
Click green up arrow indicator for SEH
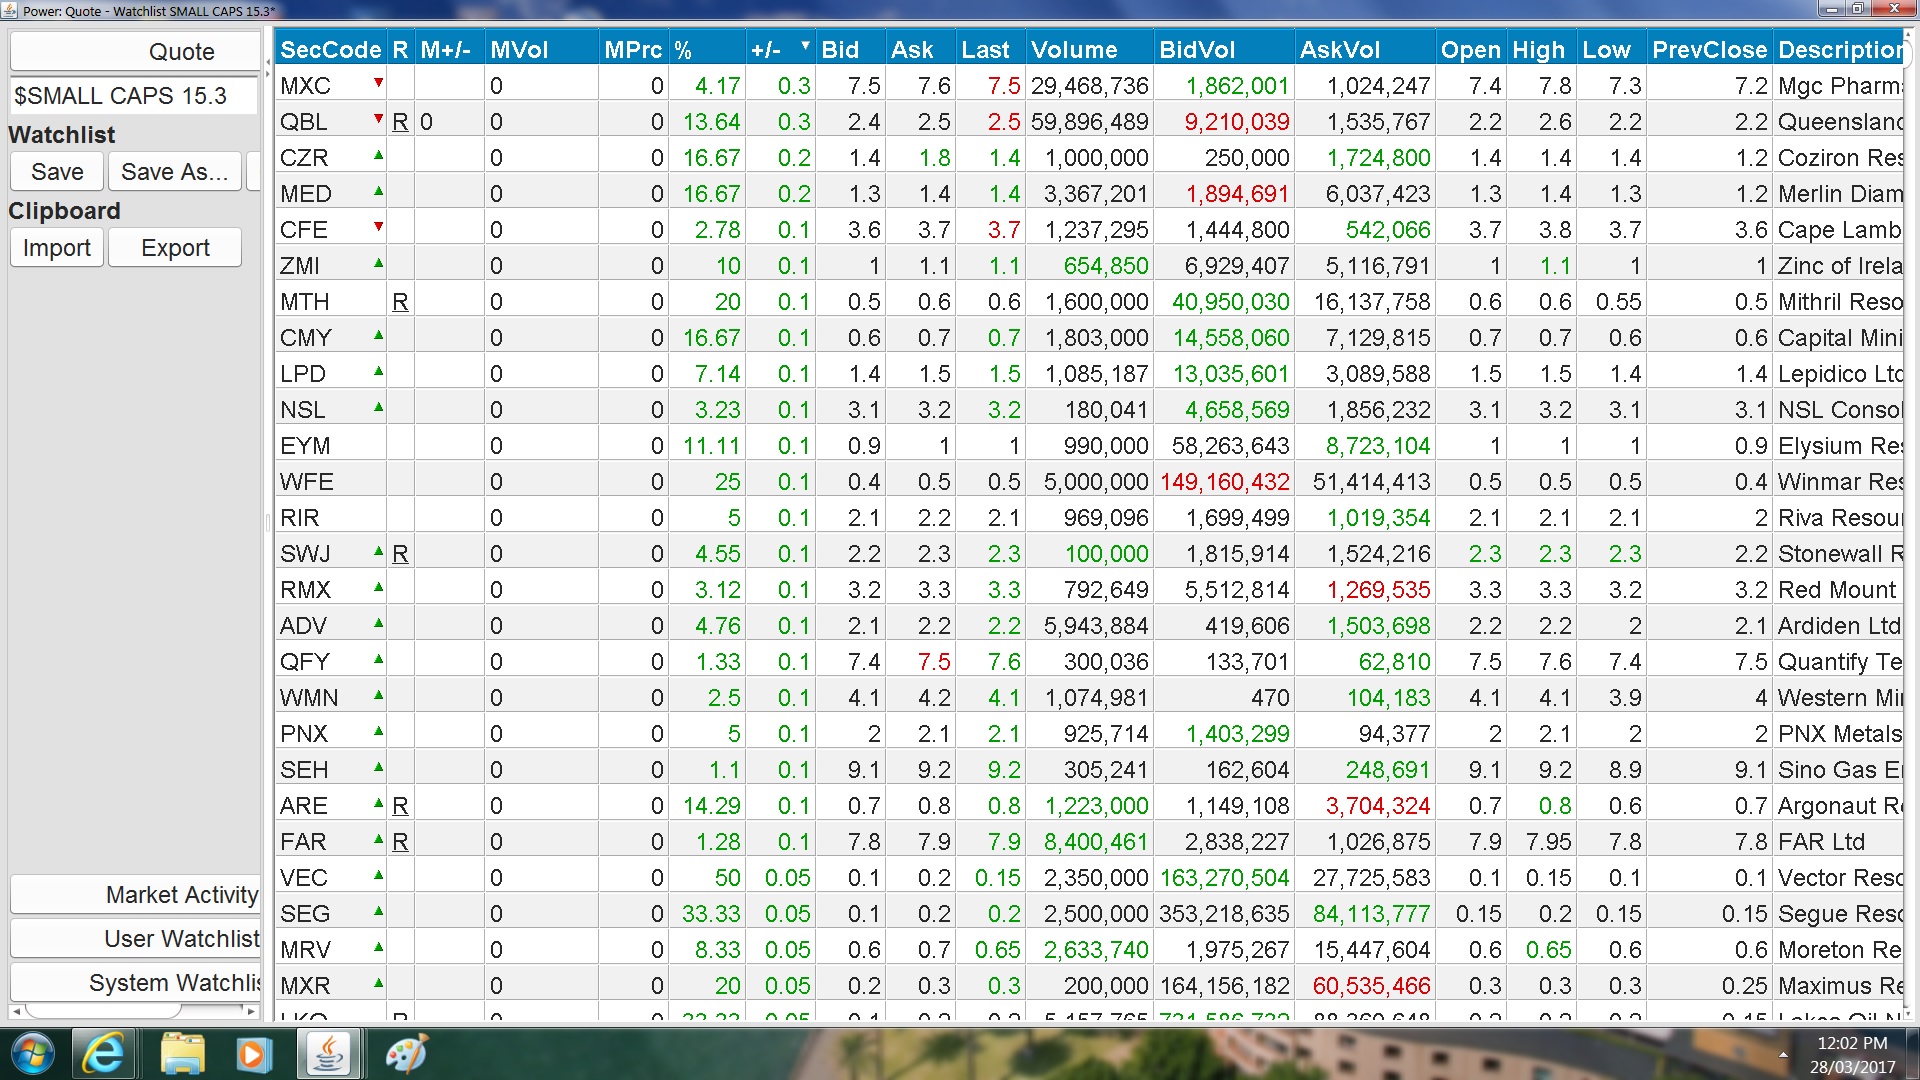(378, 767)
